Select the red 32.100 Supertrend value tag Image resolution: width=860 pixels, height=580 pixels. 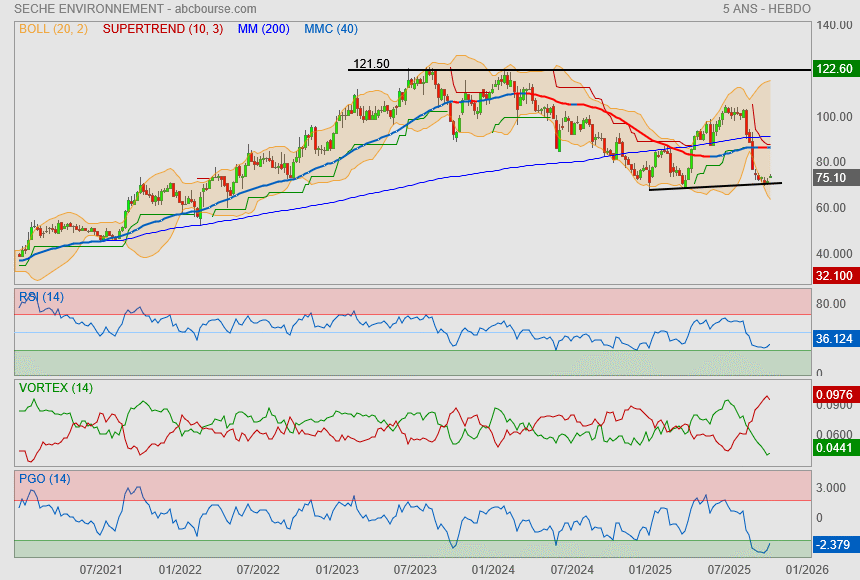[x=833, y=275]
